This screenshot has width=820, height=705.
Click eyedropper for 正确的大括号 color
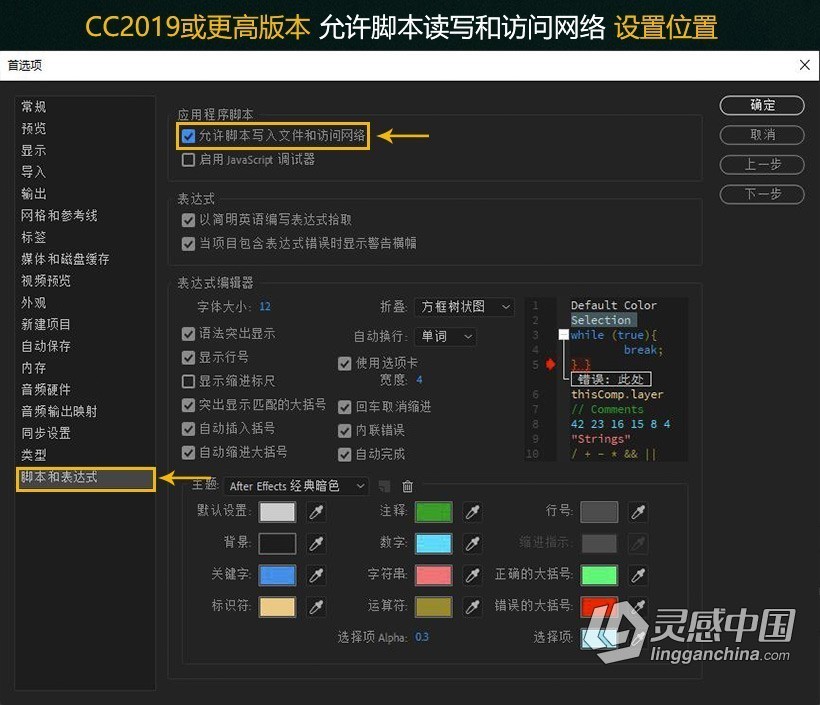(x=637, y=575)
